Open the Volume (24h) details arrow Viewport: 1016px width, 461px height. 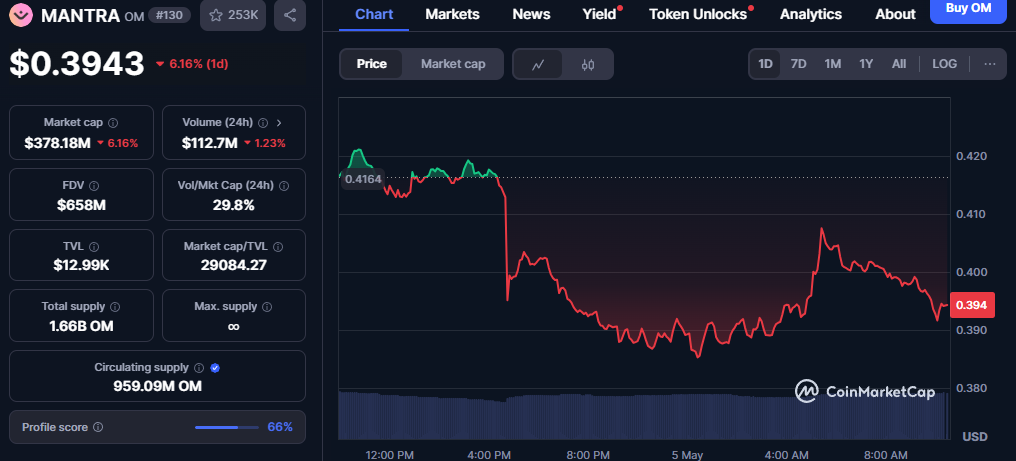click(279, 123)
